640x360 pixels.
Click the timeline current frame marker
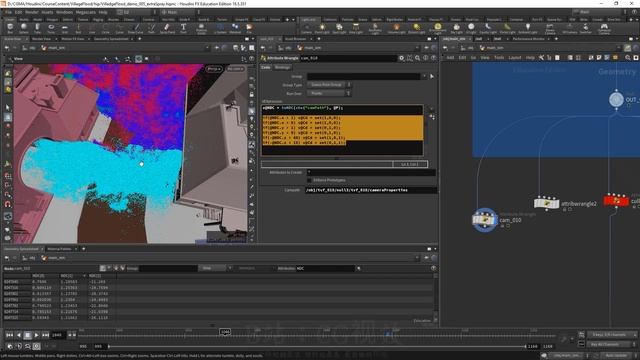pyautogui.click(x=225, y=332)
